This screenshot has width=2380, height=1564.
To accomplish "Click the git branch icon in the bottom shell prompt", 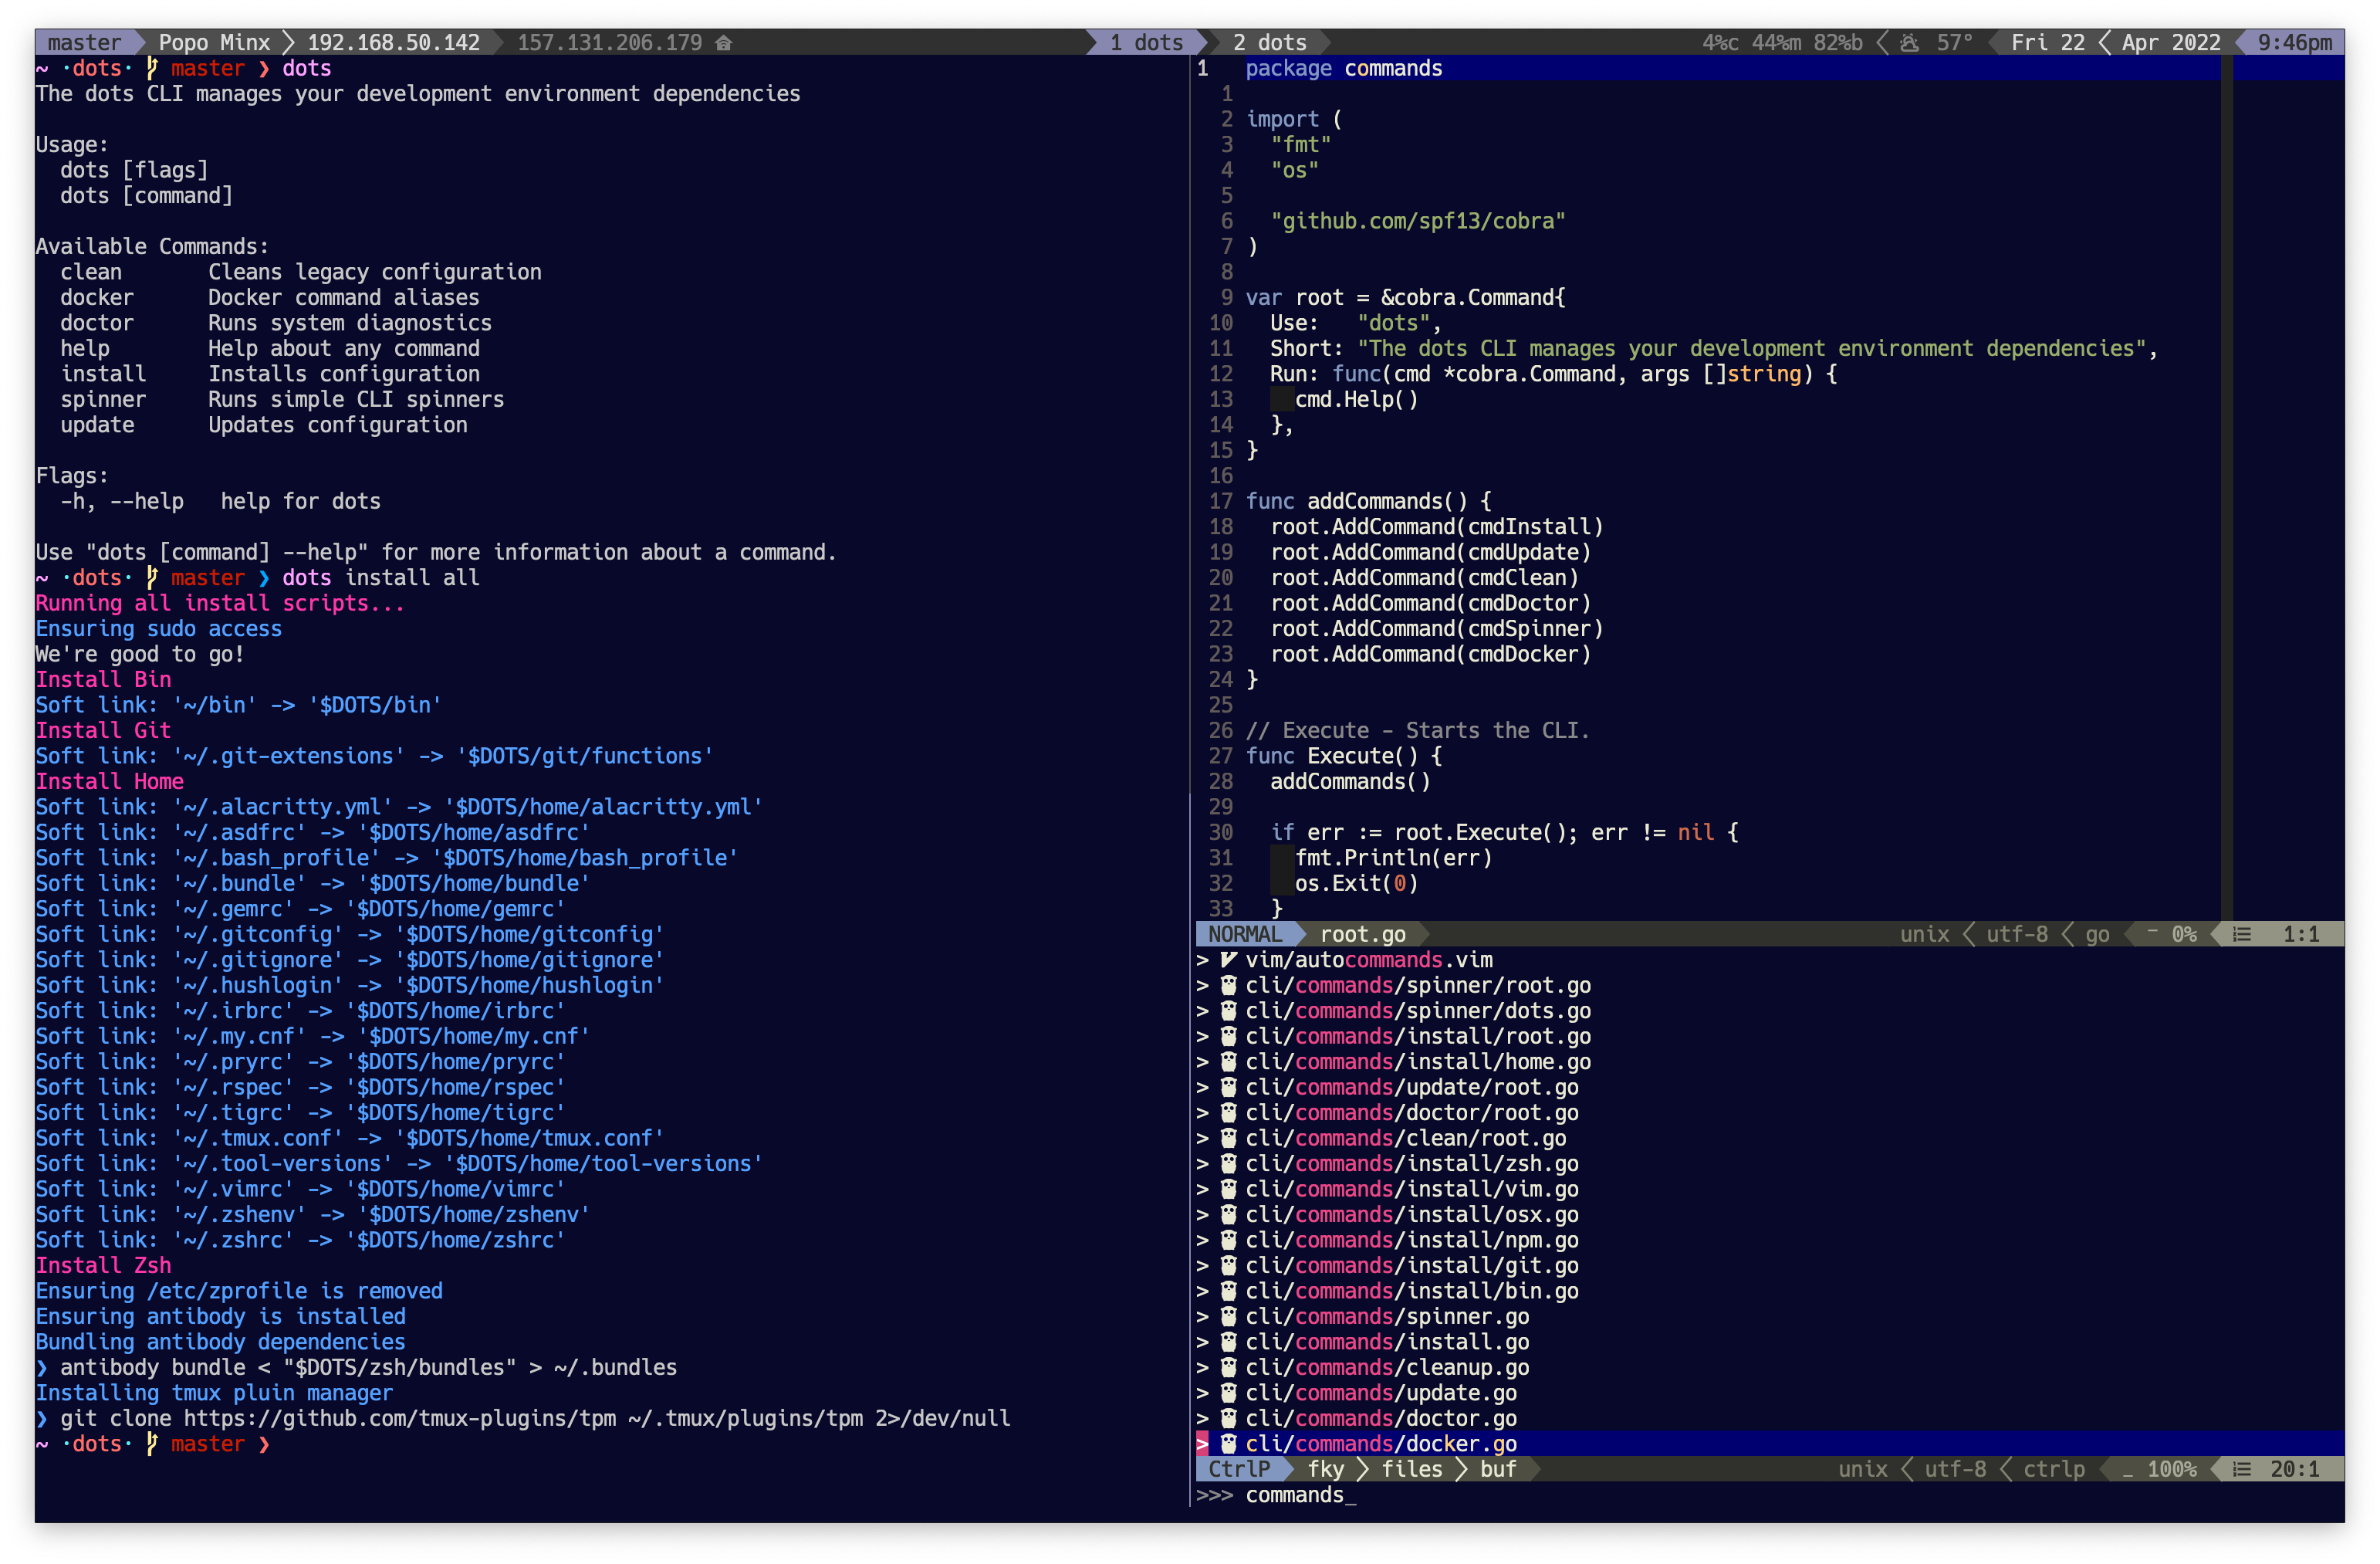I will tap(152, 1444).
